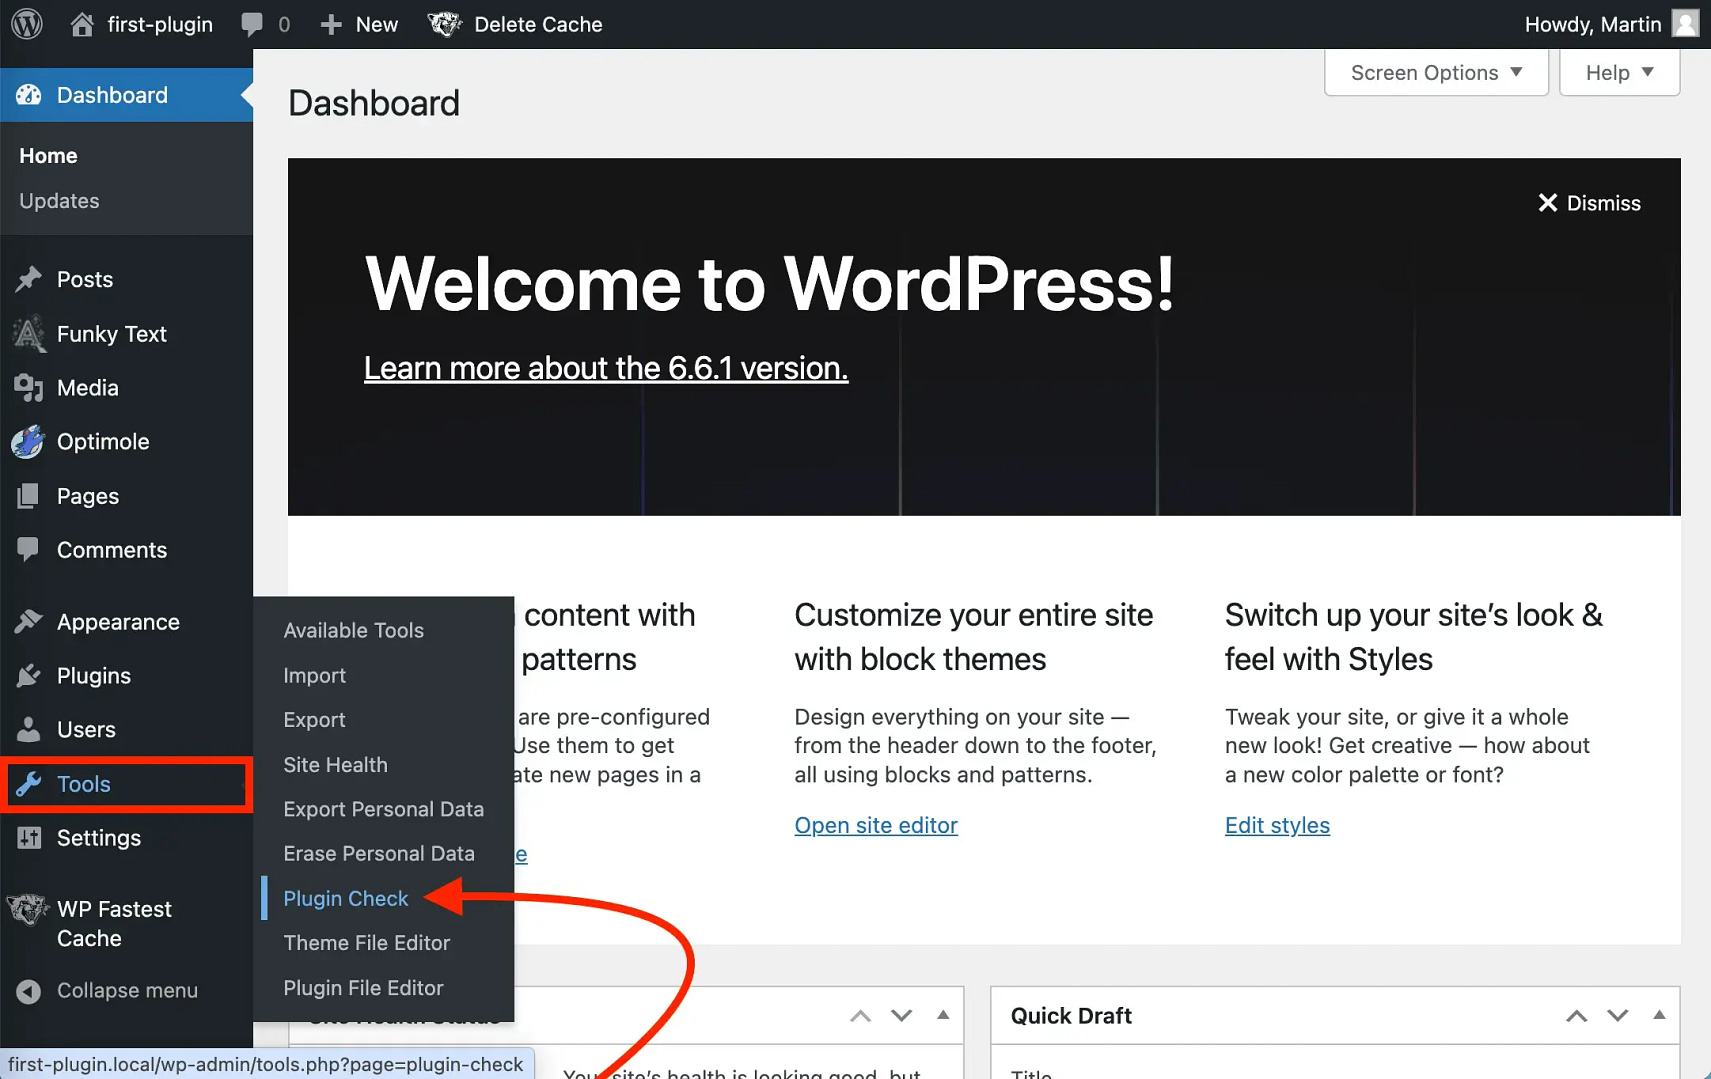Click the Media library icon
The height and width of the screenshot is (1079, 1711).
(29, 388)
